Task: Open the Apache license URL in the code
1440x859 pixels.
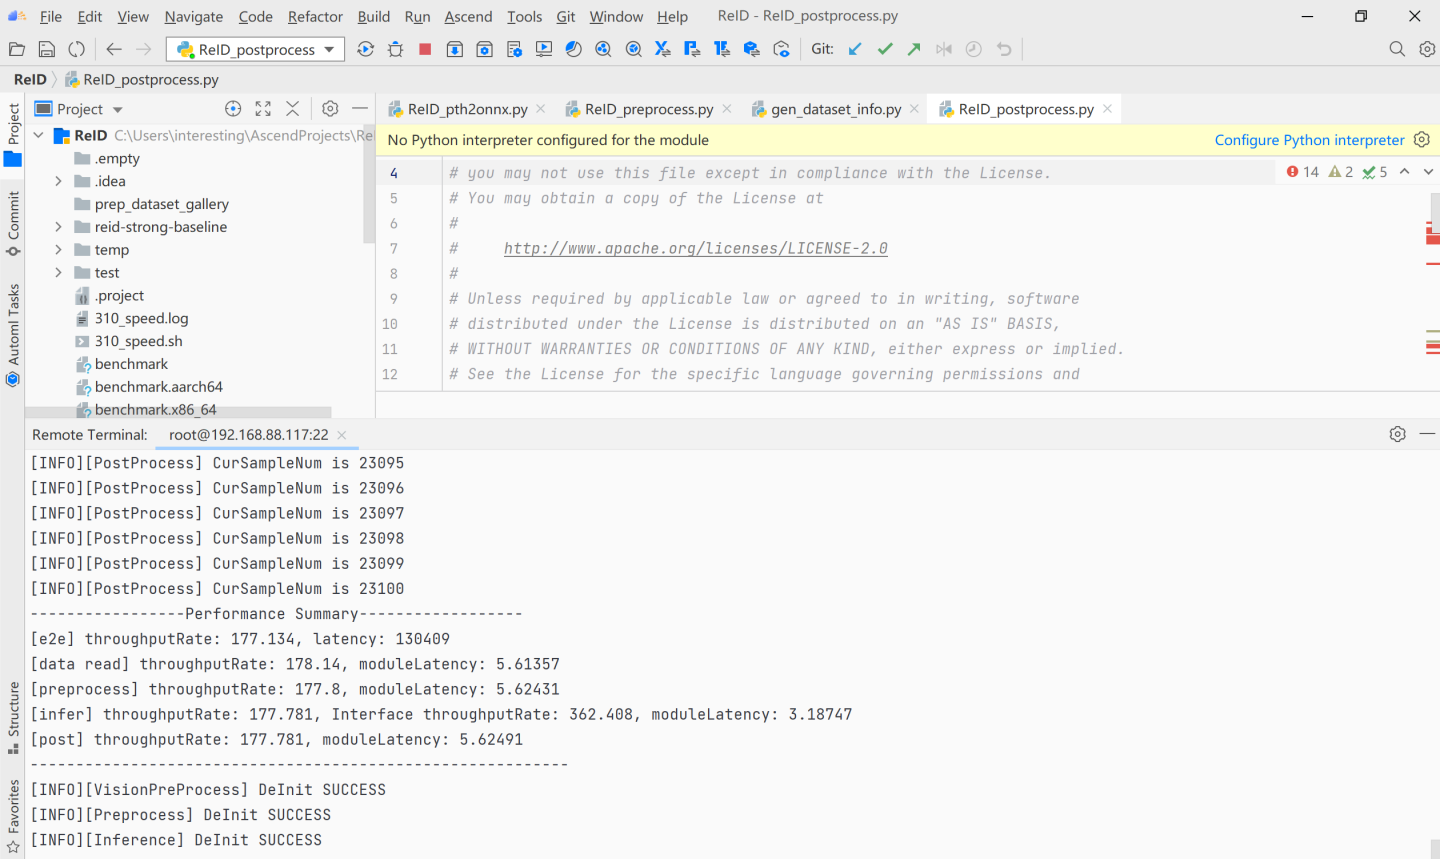Action: (x=695, y=248)
